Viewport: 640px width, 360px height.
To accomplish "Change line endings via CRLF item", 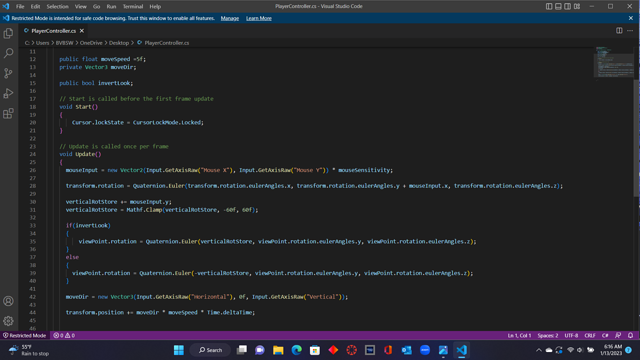I will pyautogui.click(x=590, y=336).
